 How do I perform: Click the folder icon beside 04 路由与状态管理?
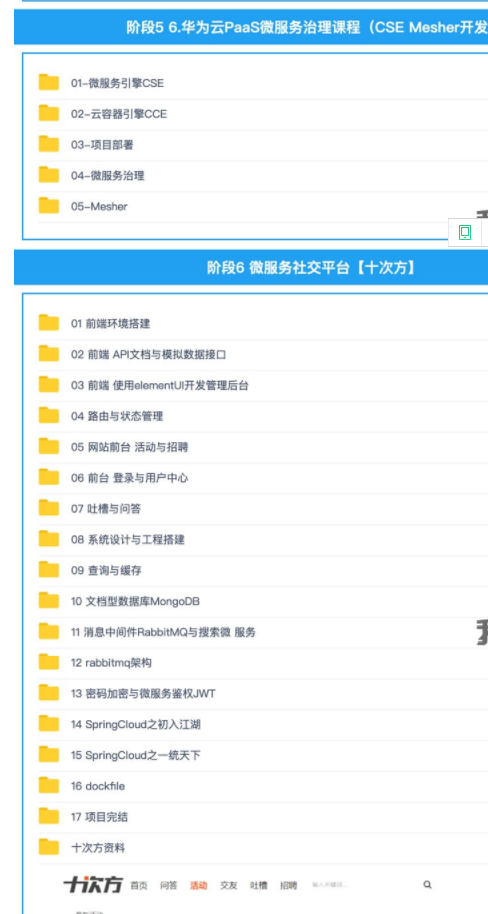pos(49,416)
